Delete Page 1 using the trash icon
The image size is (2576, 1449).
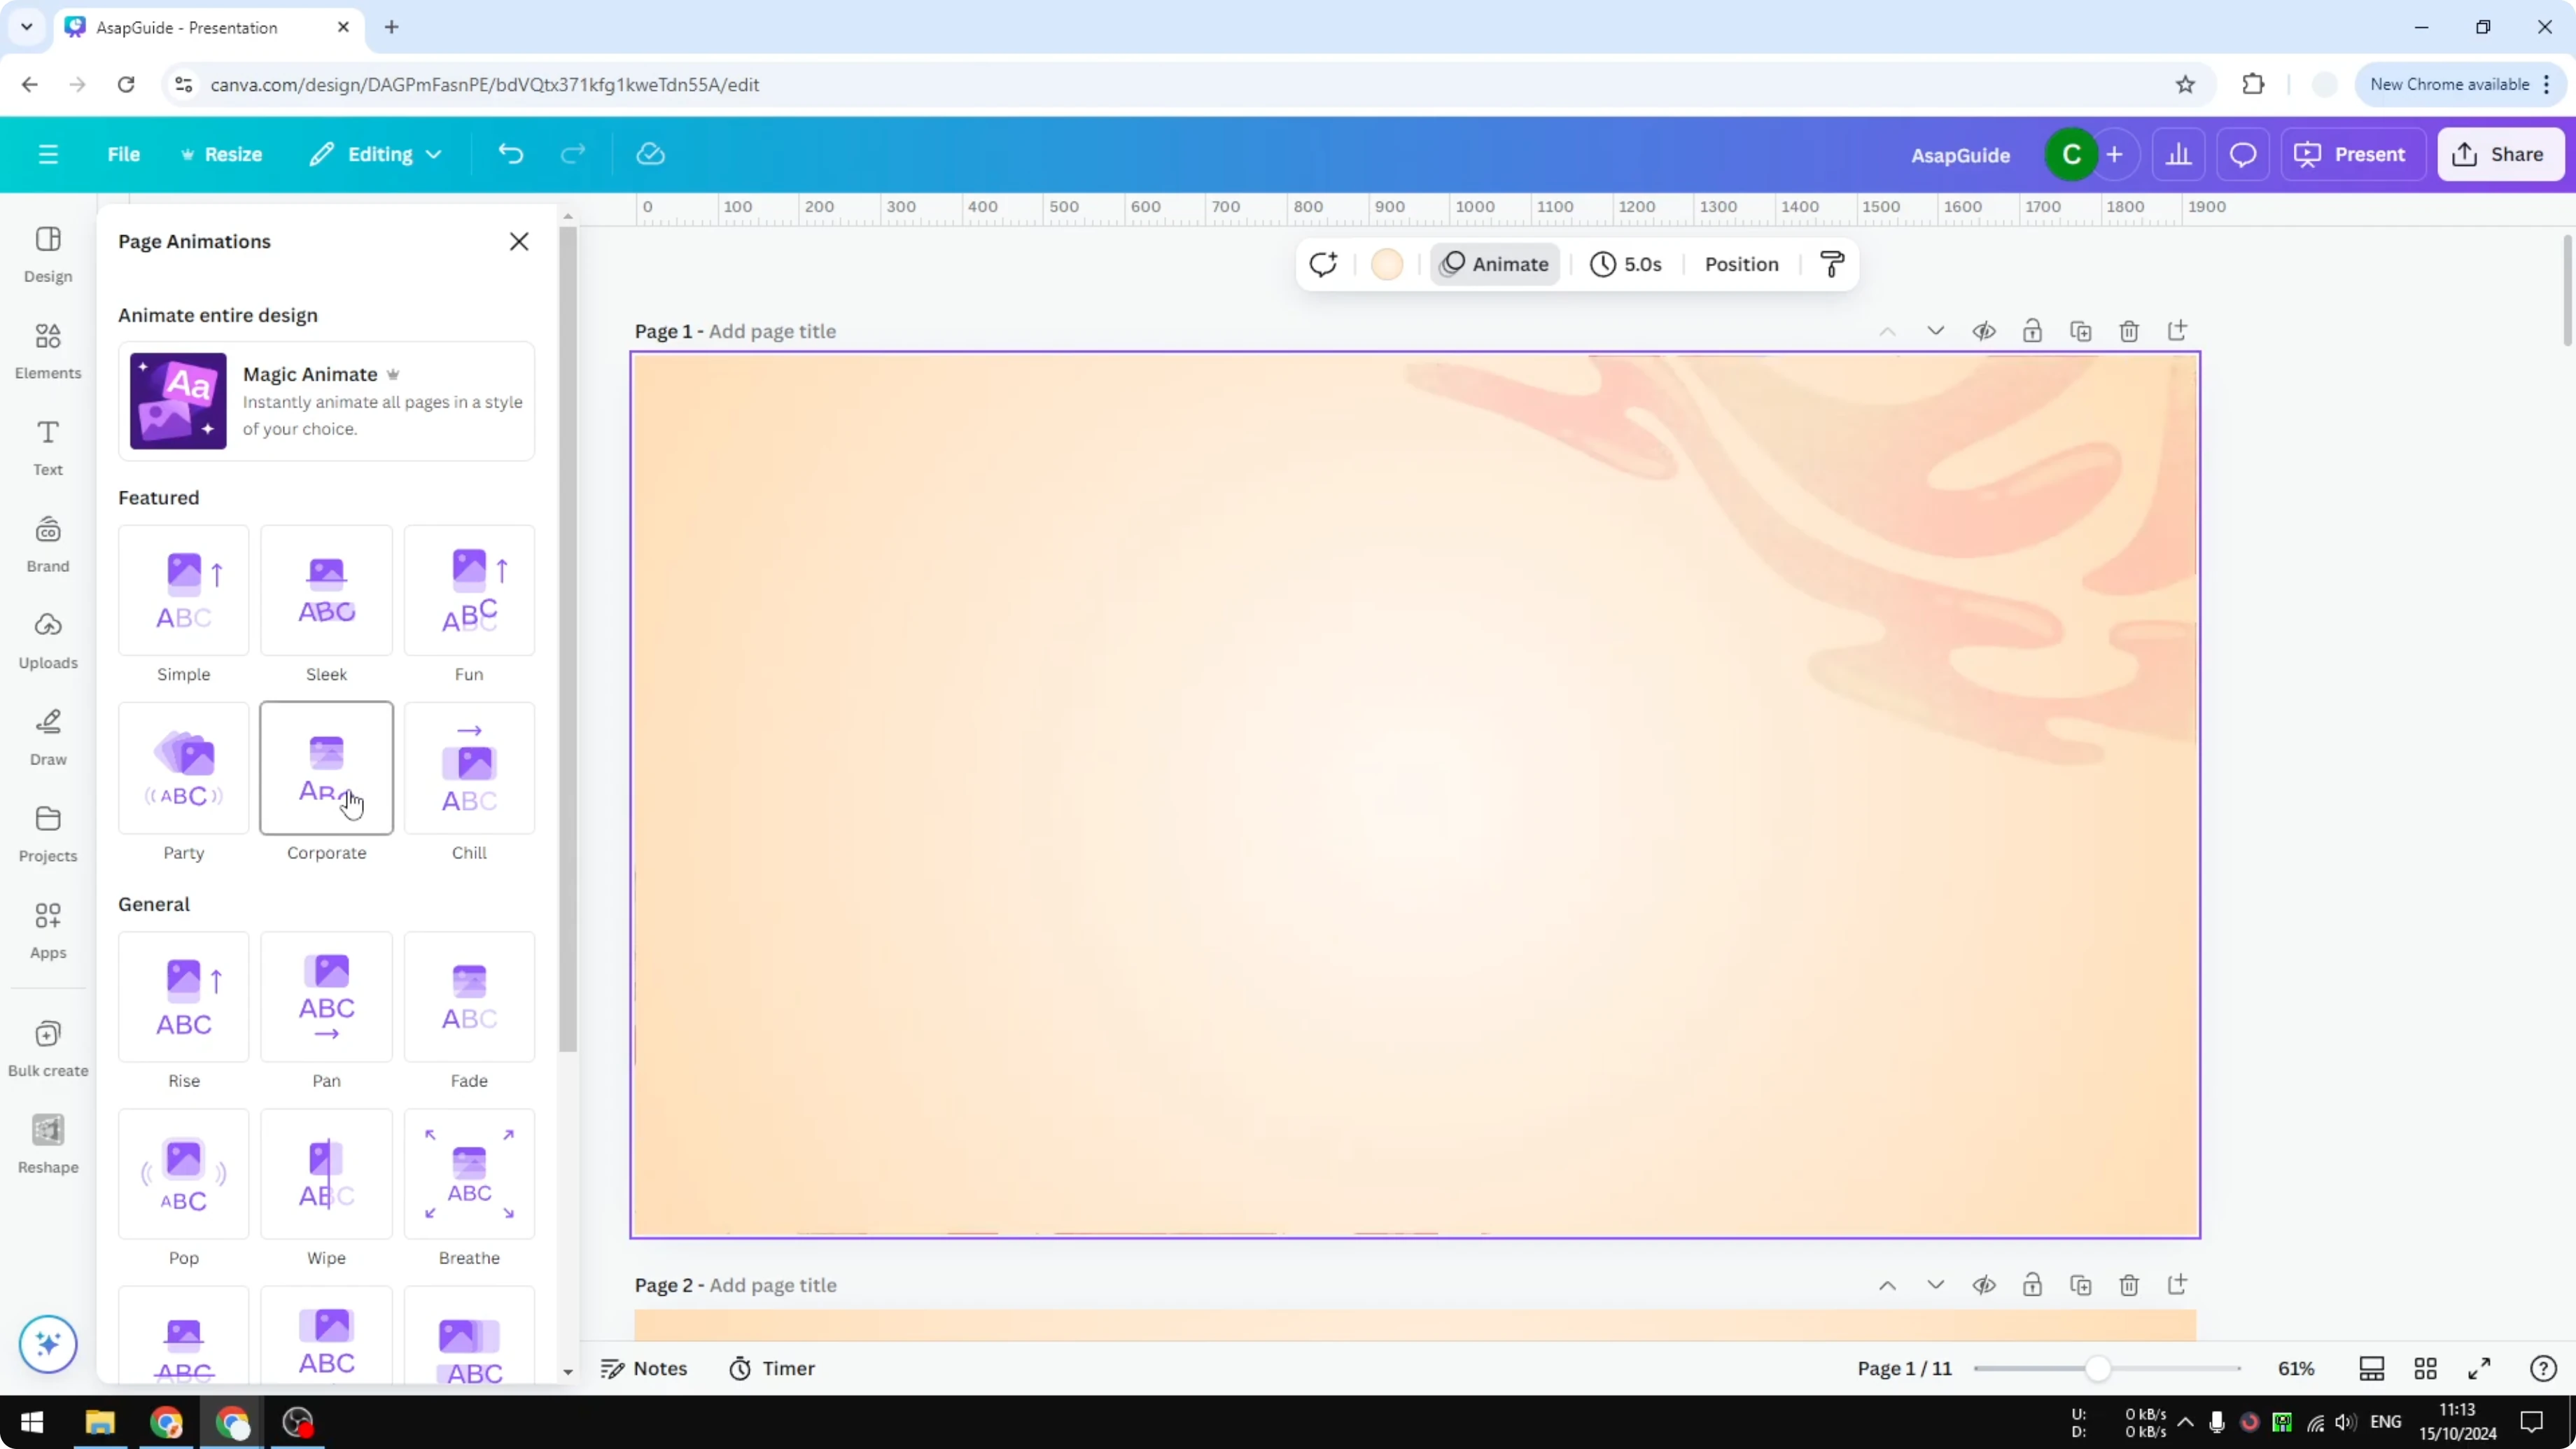tap(2129, 331)
